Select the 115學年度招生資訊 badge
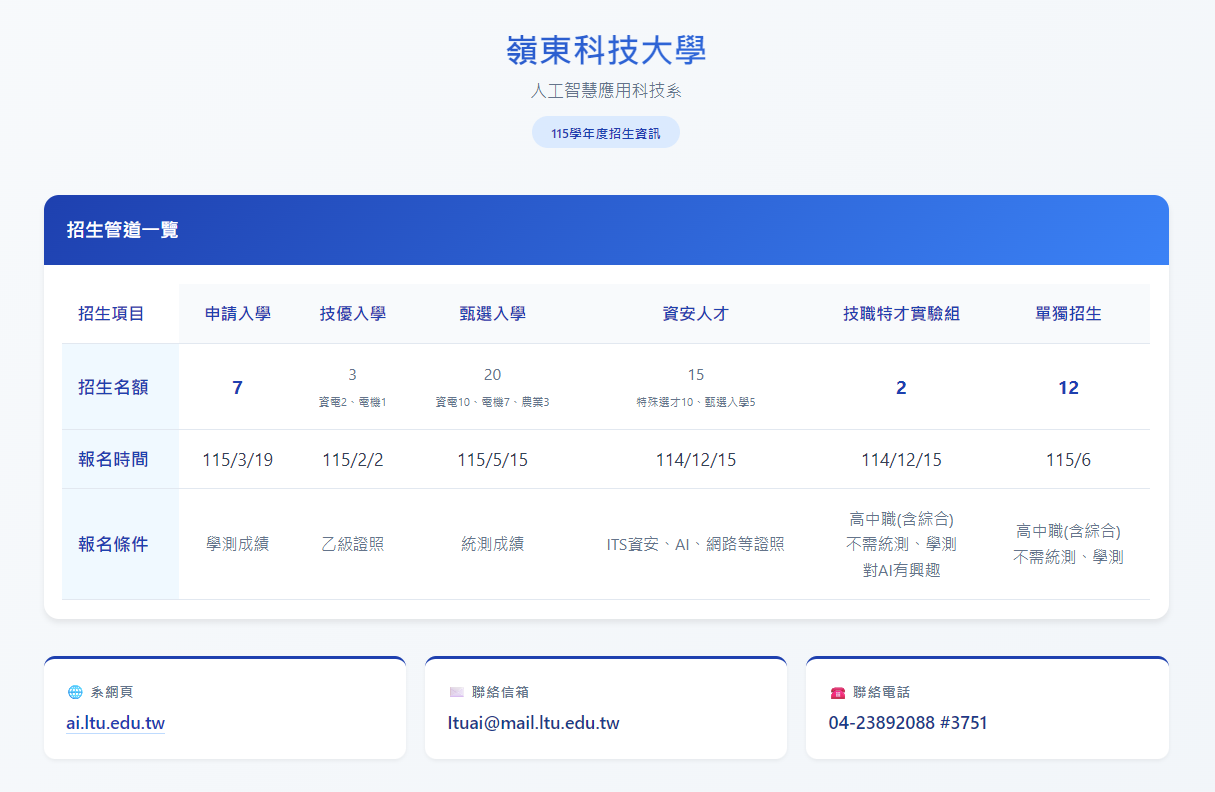Screen dimensions: 1215x792 coord(605,131)
